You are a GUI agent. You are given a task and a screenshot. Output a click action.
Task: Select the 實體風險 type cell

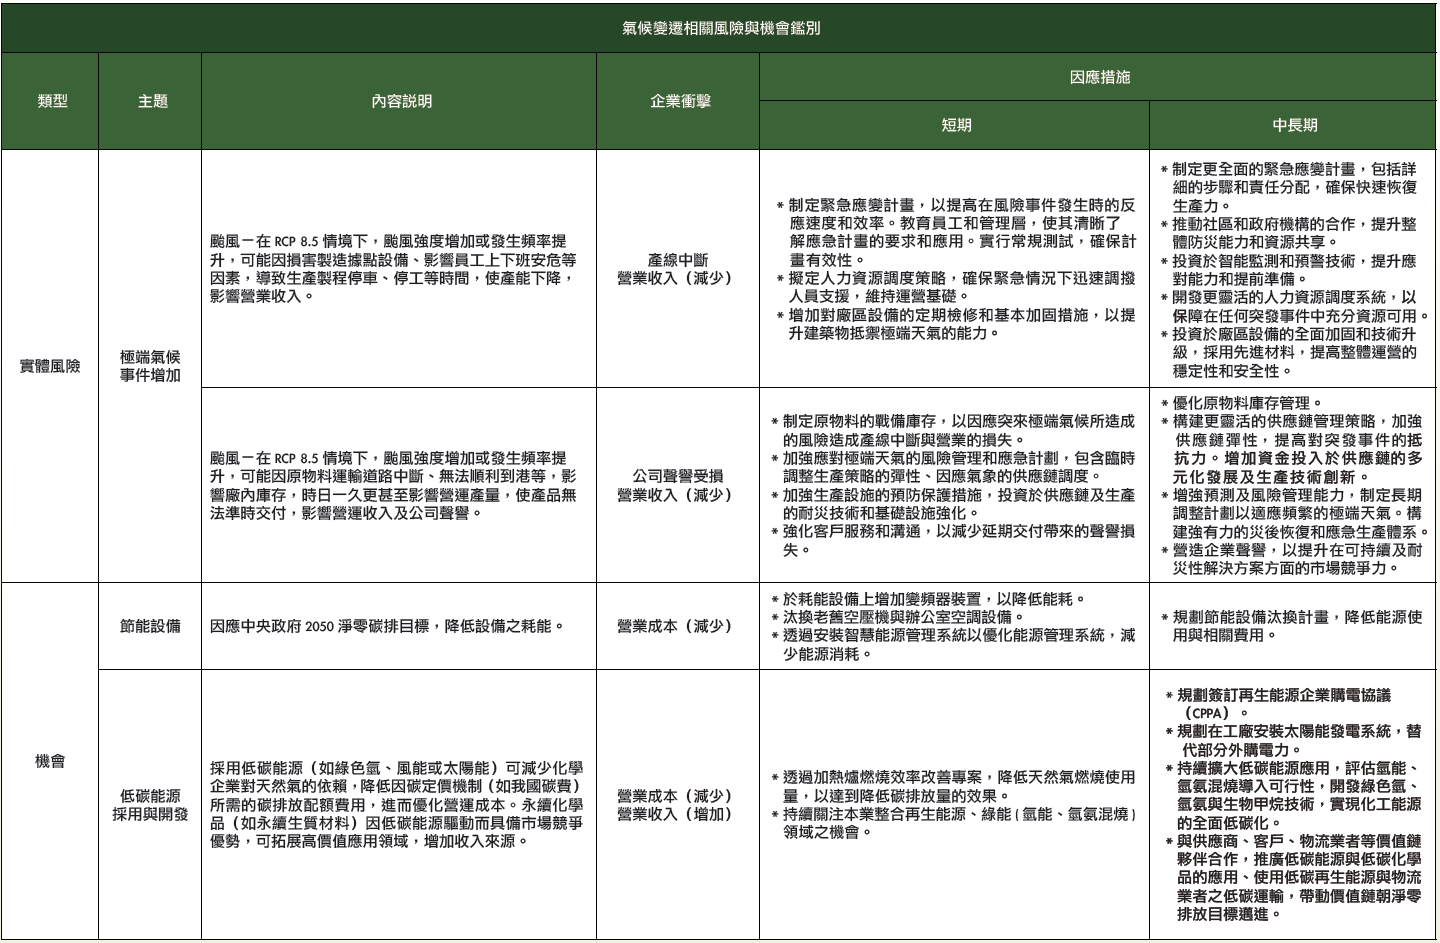coord(50,366)
